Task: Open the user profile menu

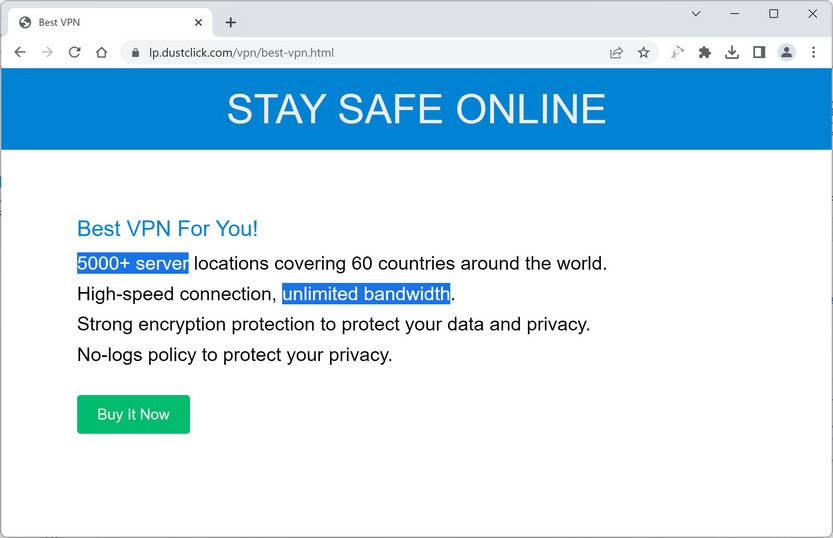Action: pyautogui.click(x=786, y=52)
